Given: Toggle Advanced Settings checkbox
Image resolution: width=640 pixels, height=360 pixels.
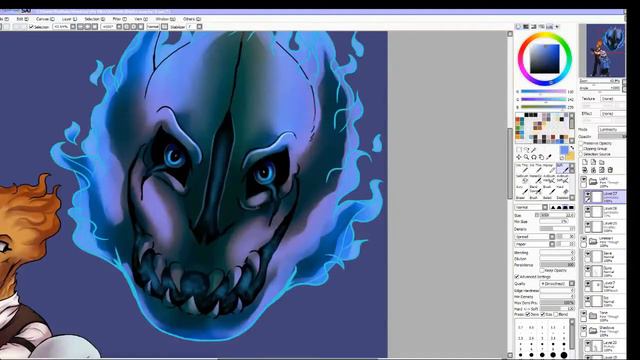Looking at the screenshot, I should pyautogui.click(x=517, y=276).
